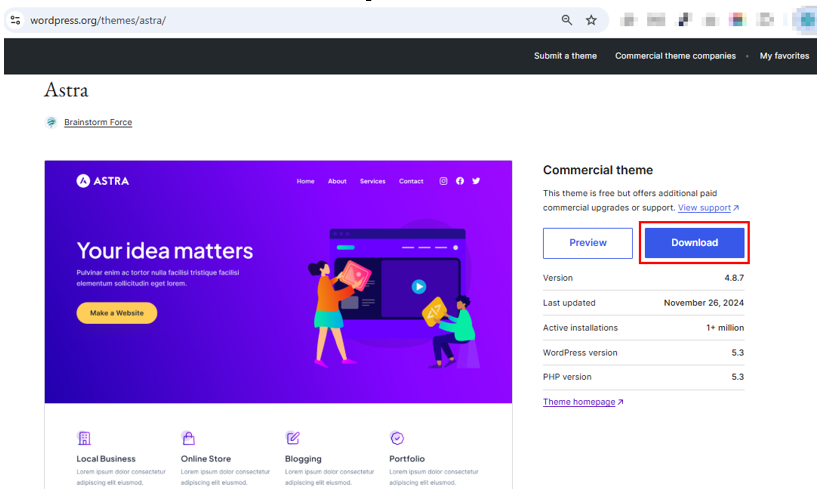820x489 pixels.
Task: Click the Facebook icon in theme preview
Action: (460, 181)
